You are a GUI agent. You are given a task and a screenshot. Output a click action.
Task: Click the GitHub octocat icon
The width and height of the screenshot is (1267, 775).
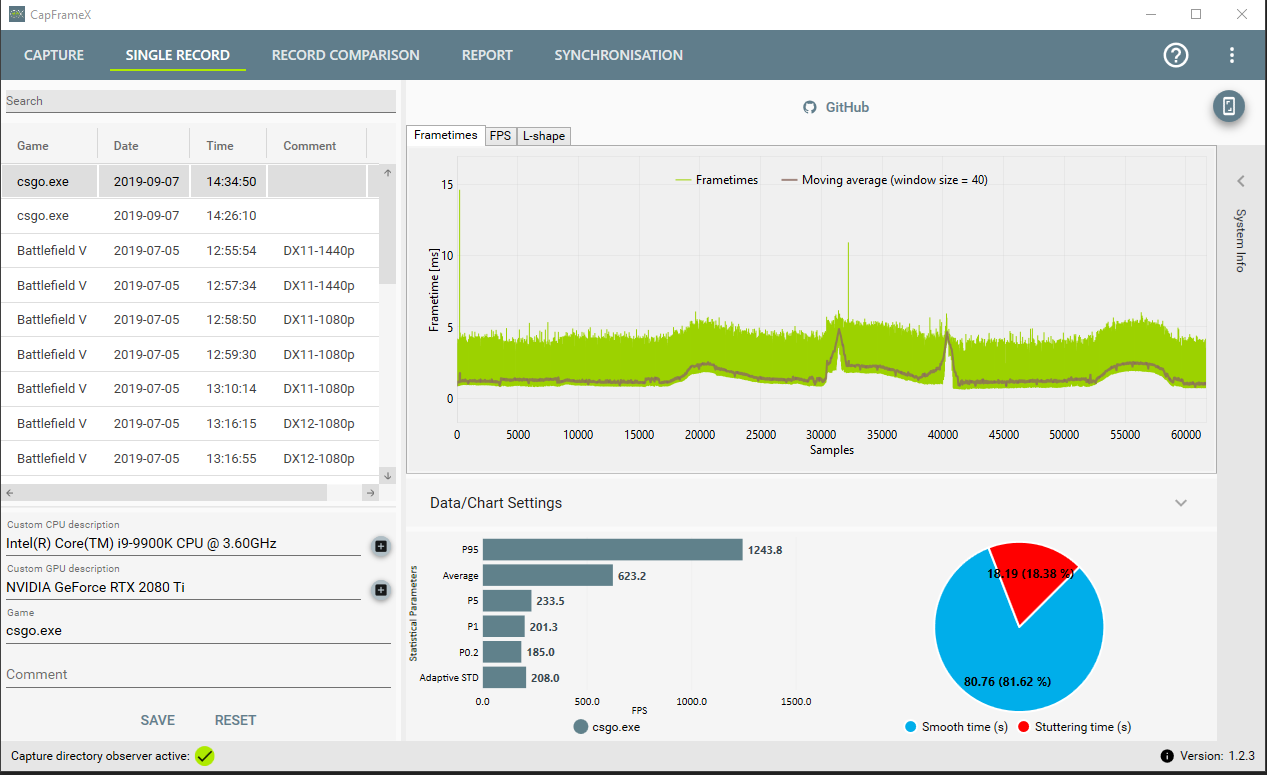(x=811, y=107)
